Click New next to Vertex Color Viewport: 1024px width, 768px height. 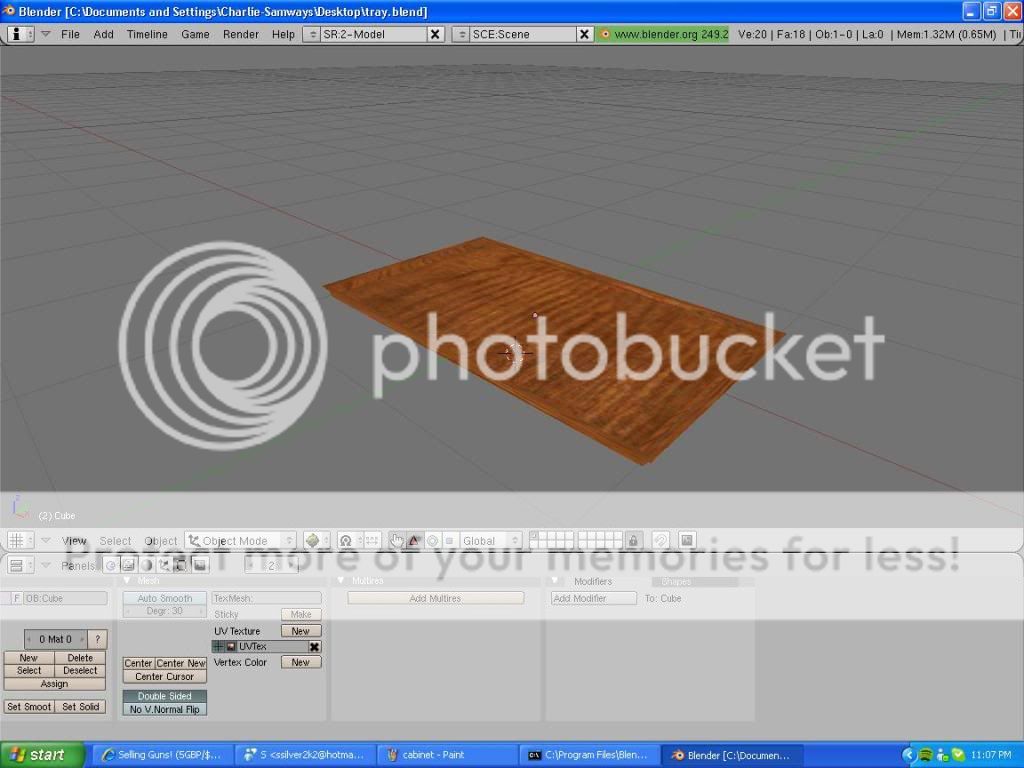click(300, 662)
